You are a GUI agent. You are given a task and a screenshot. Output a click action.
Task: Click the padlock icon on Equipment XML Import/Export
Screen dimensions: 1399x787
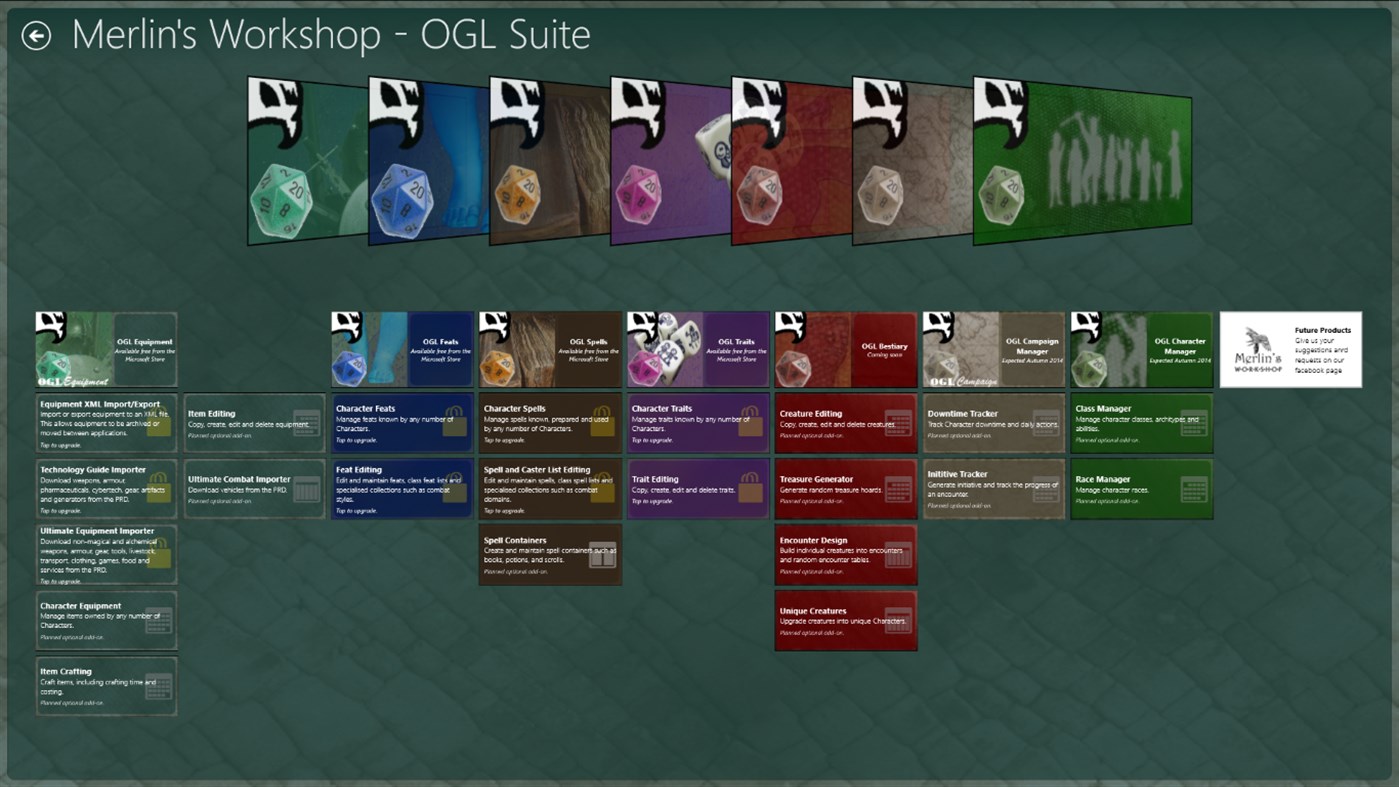coord(159,424)
